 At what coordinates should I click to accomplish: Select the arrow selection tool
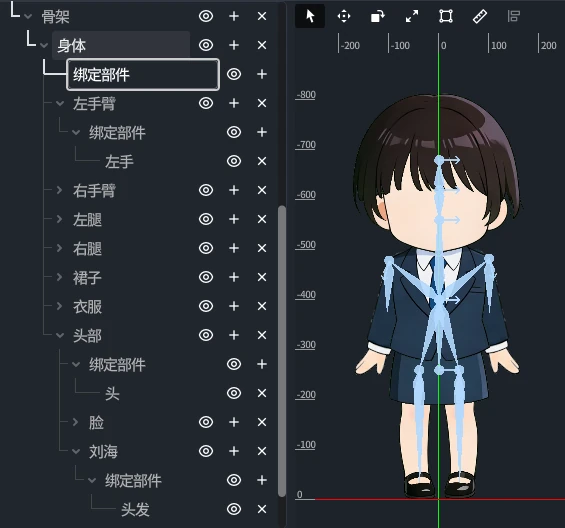point(310,16)
